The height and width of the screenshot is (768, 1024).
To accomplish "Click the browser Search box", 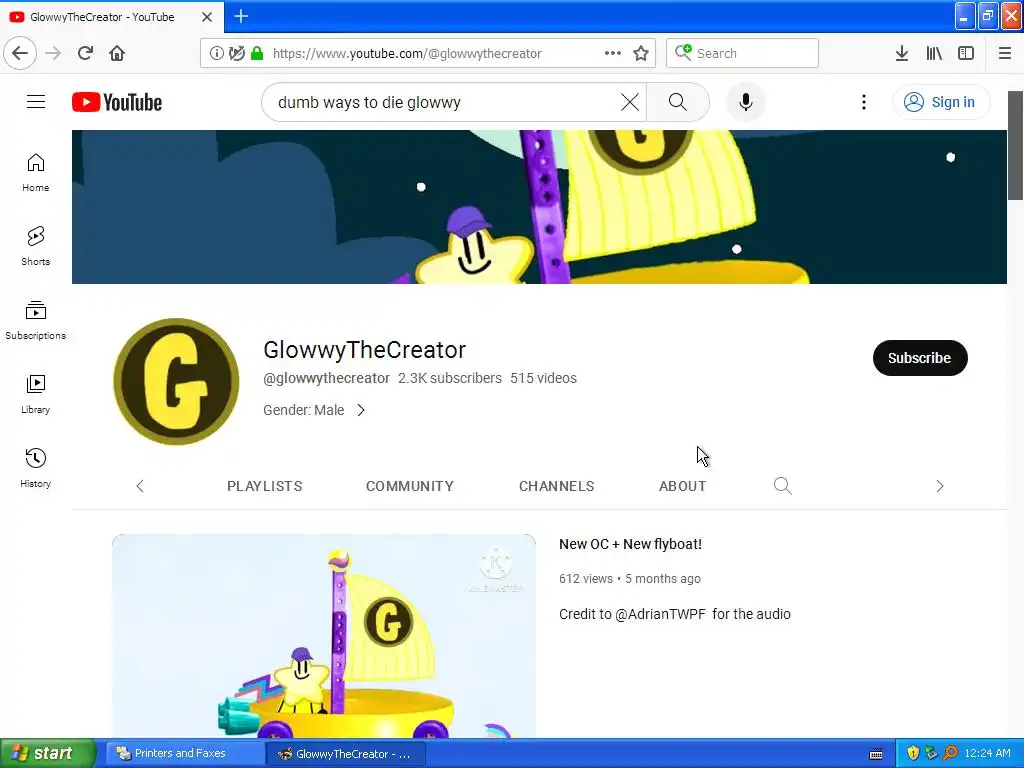I will 743,53.
